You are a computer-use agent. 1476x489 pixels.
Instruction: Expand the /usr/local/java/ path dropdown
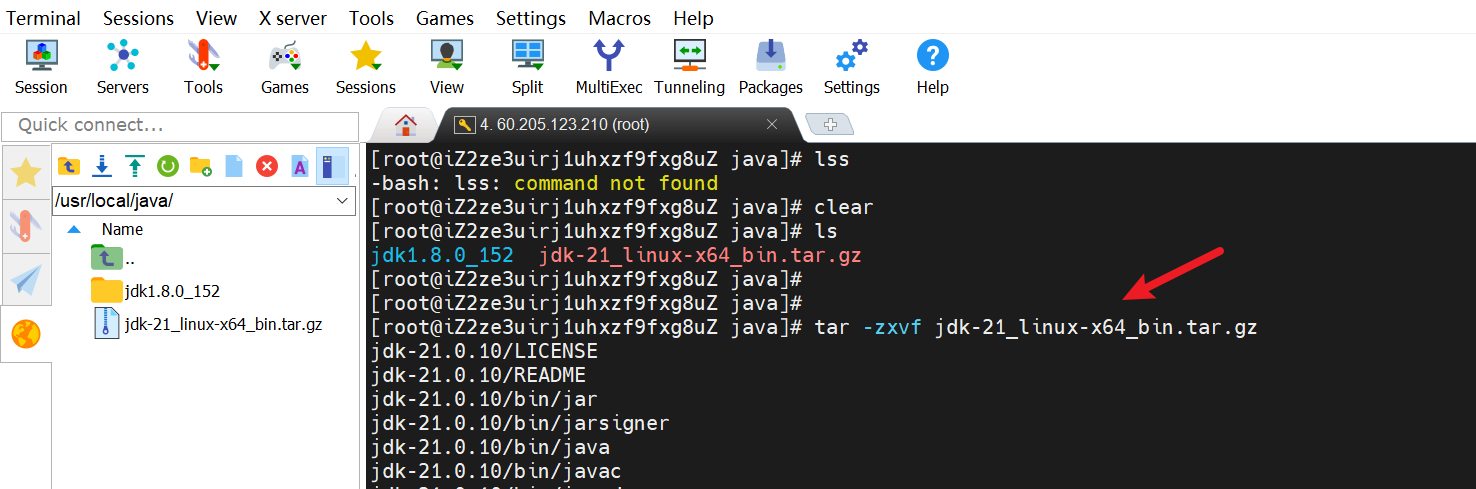343,201
